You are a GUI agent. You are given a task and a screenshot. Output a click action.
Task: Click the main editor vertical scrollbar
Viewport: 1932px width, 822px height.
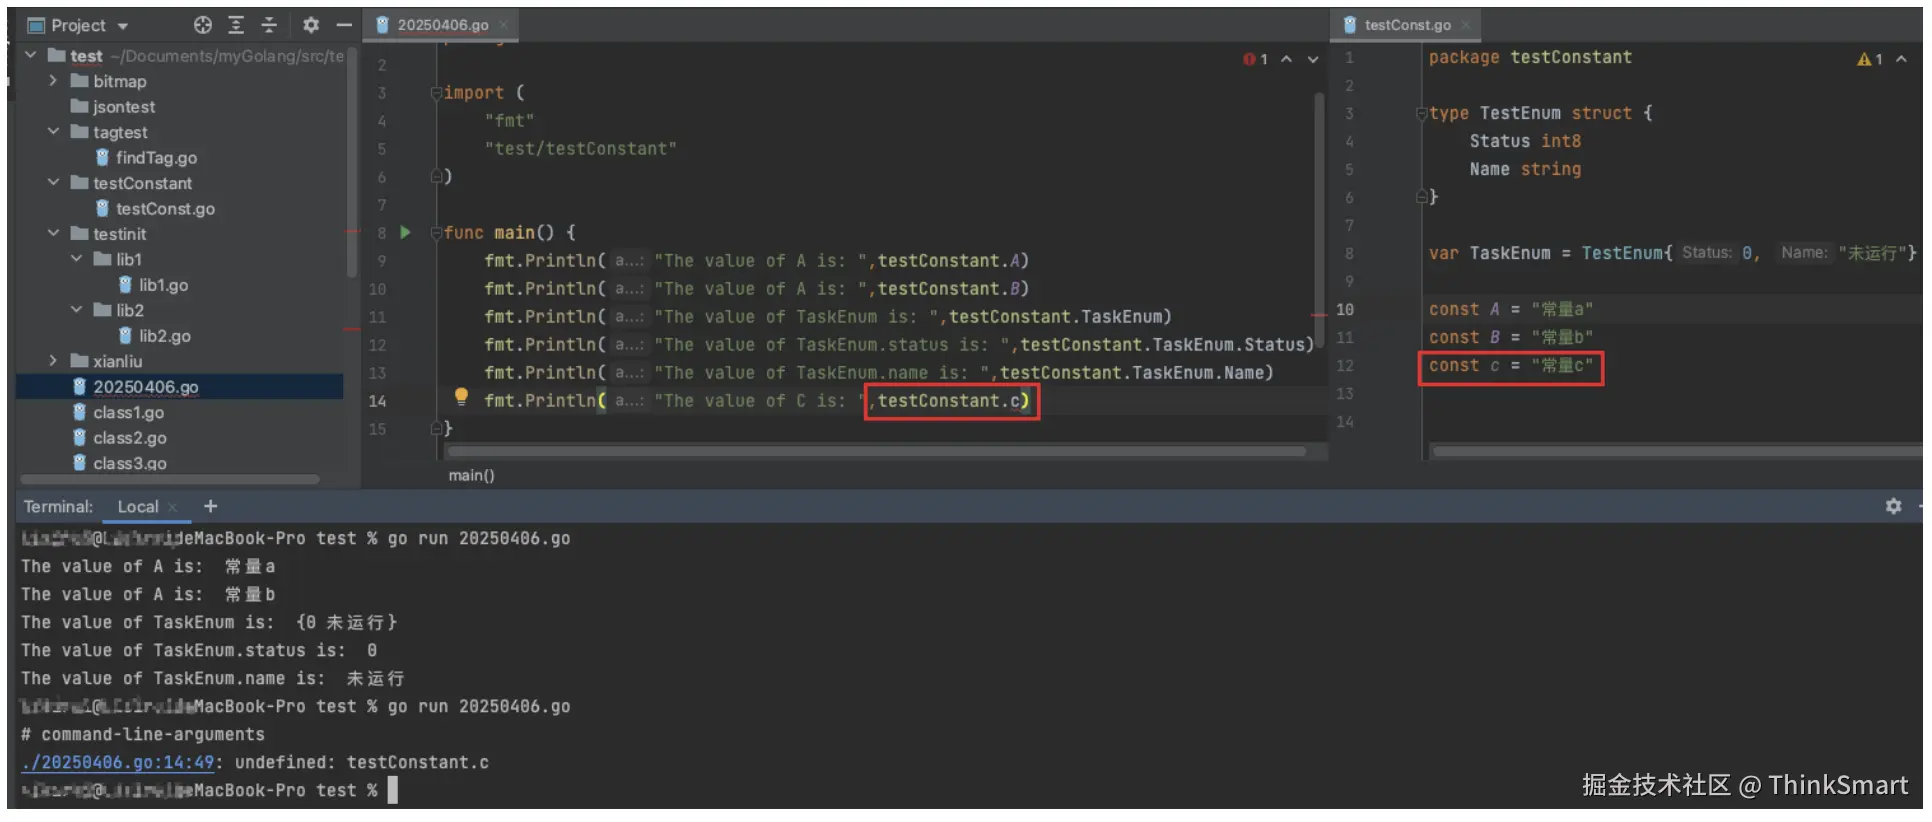coord(1320,220)
